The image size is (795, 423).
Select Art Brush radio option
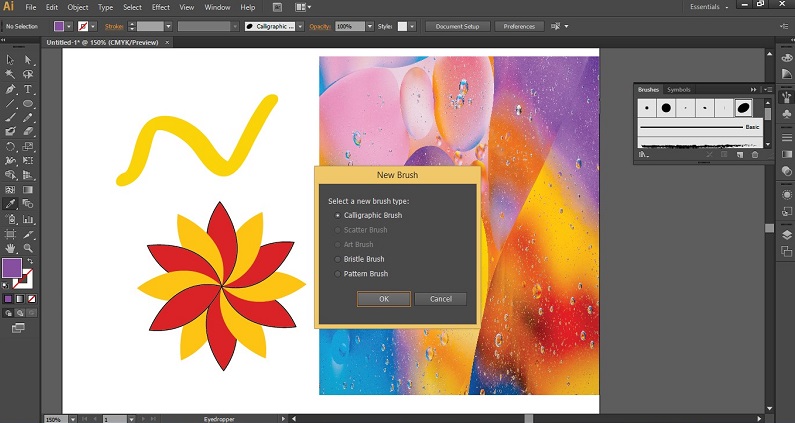[x=338, y=244]
